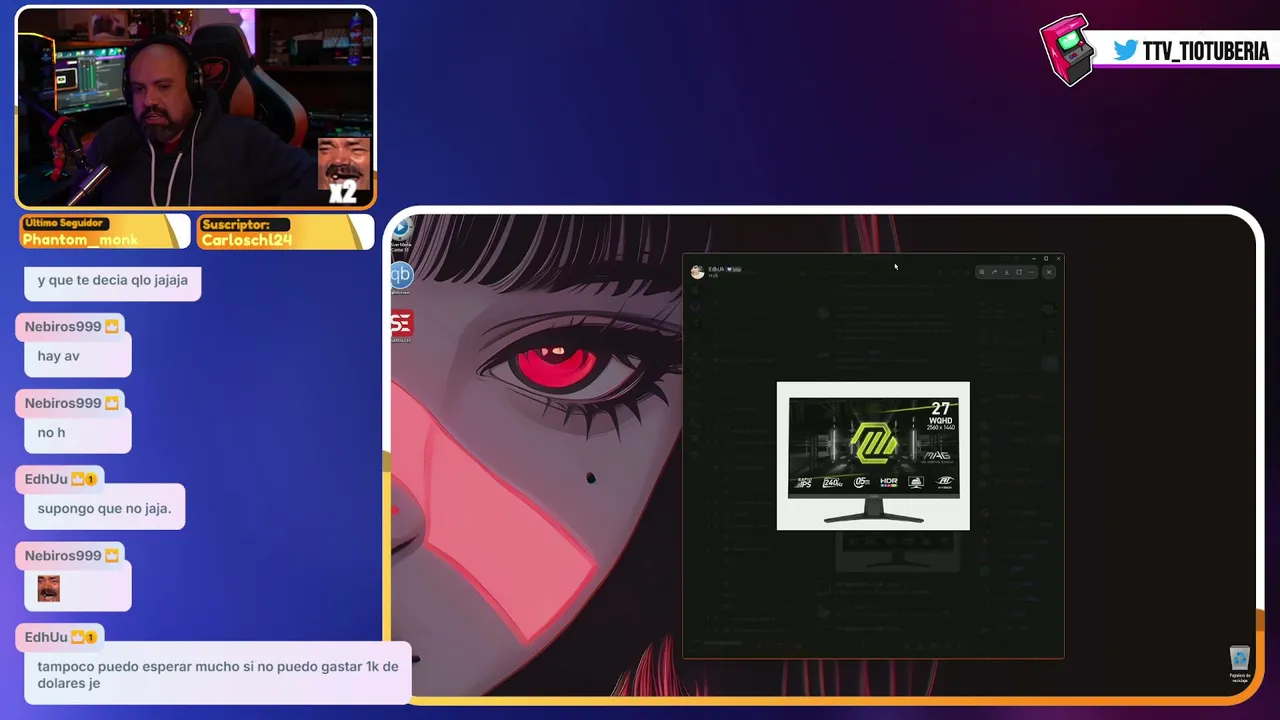Image resolution: width=1280 pixels, height=720 pixels.
Task: Maximize the chat app window
Action: 1046,259
